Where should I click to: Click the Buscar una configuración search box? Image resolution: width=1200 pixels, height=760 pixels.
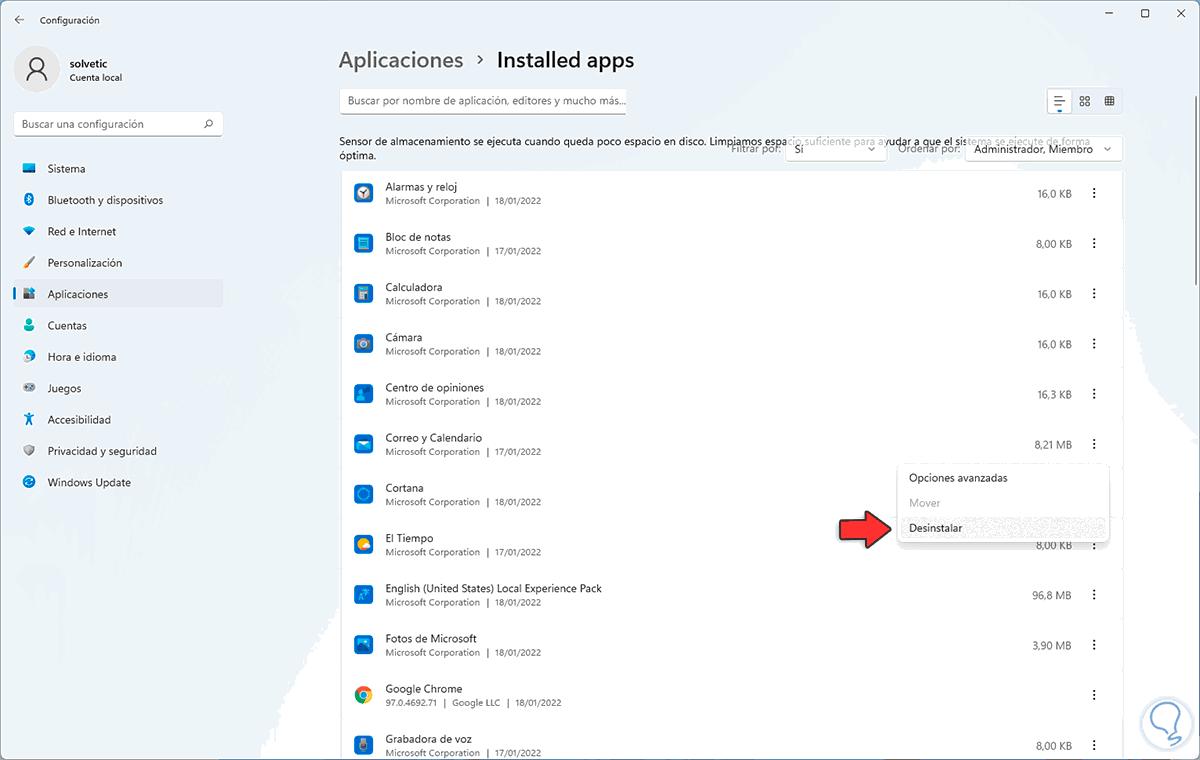(x=110, y=124)
